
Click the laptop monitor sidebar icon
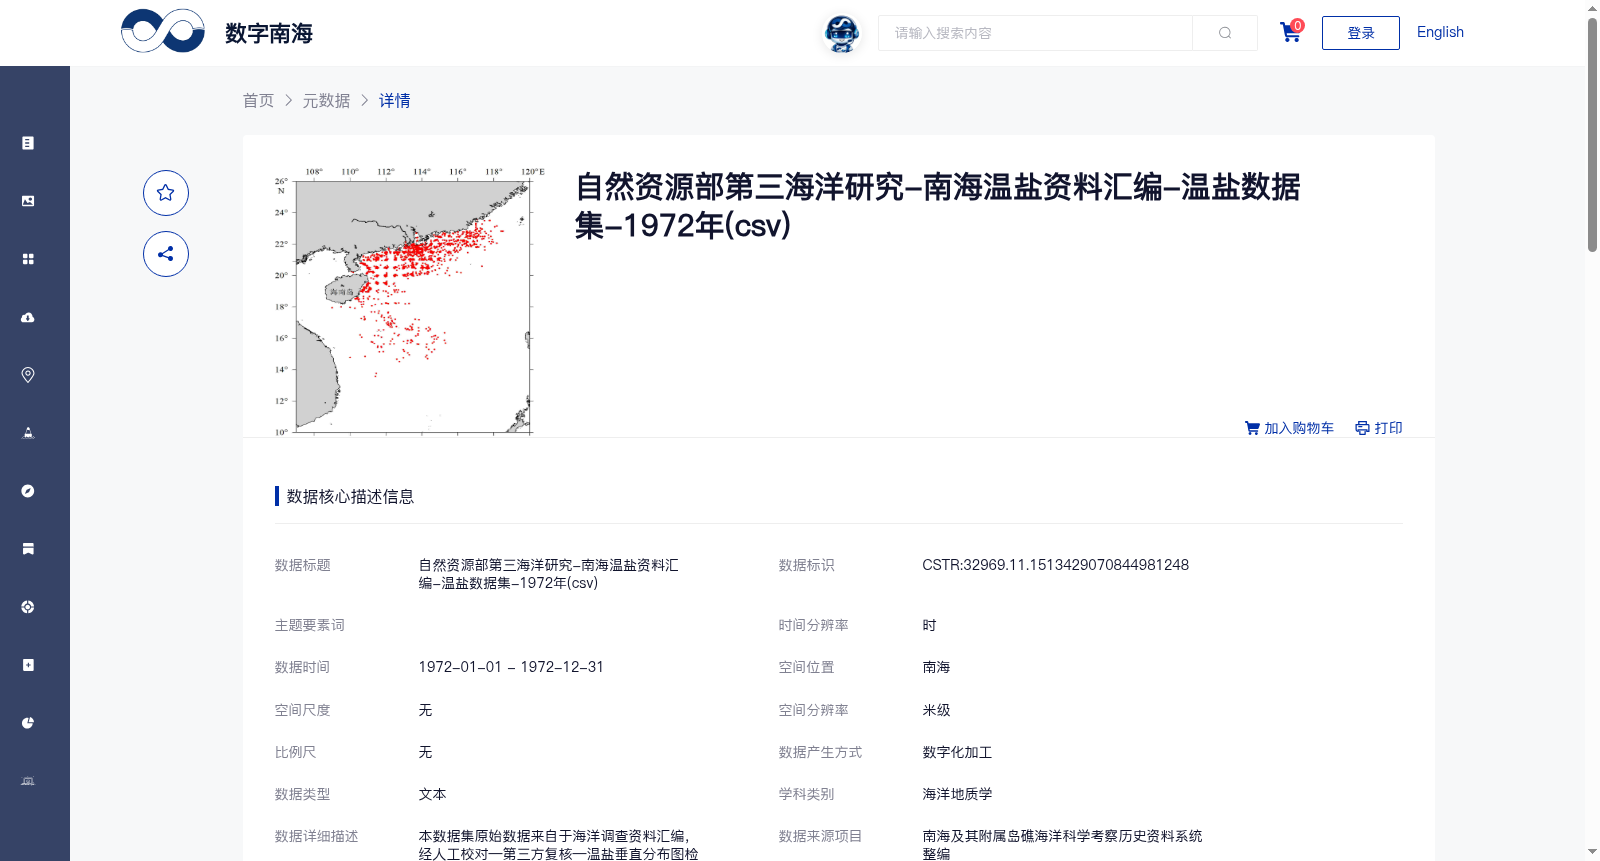coord(28,781)
